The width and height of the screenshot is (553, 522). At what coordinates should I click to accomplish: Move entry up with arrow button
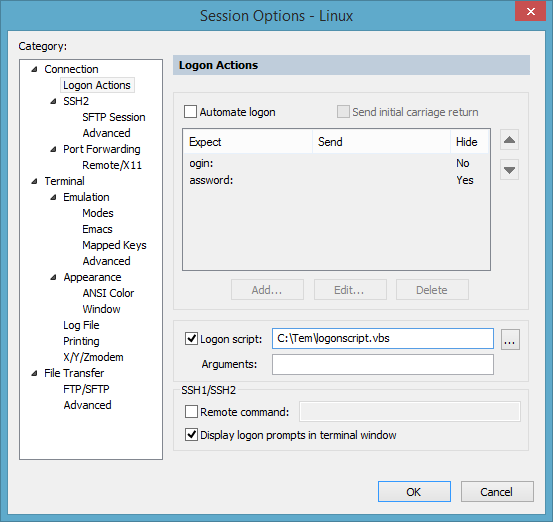[509, 140]
